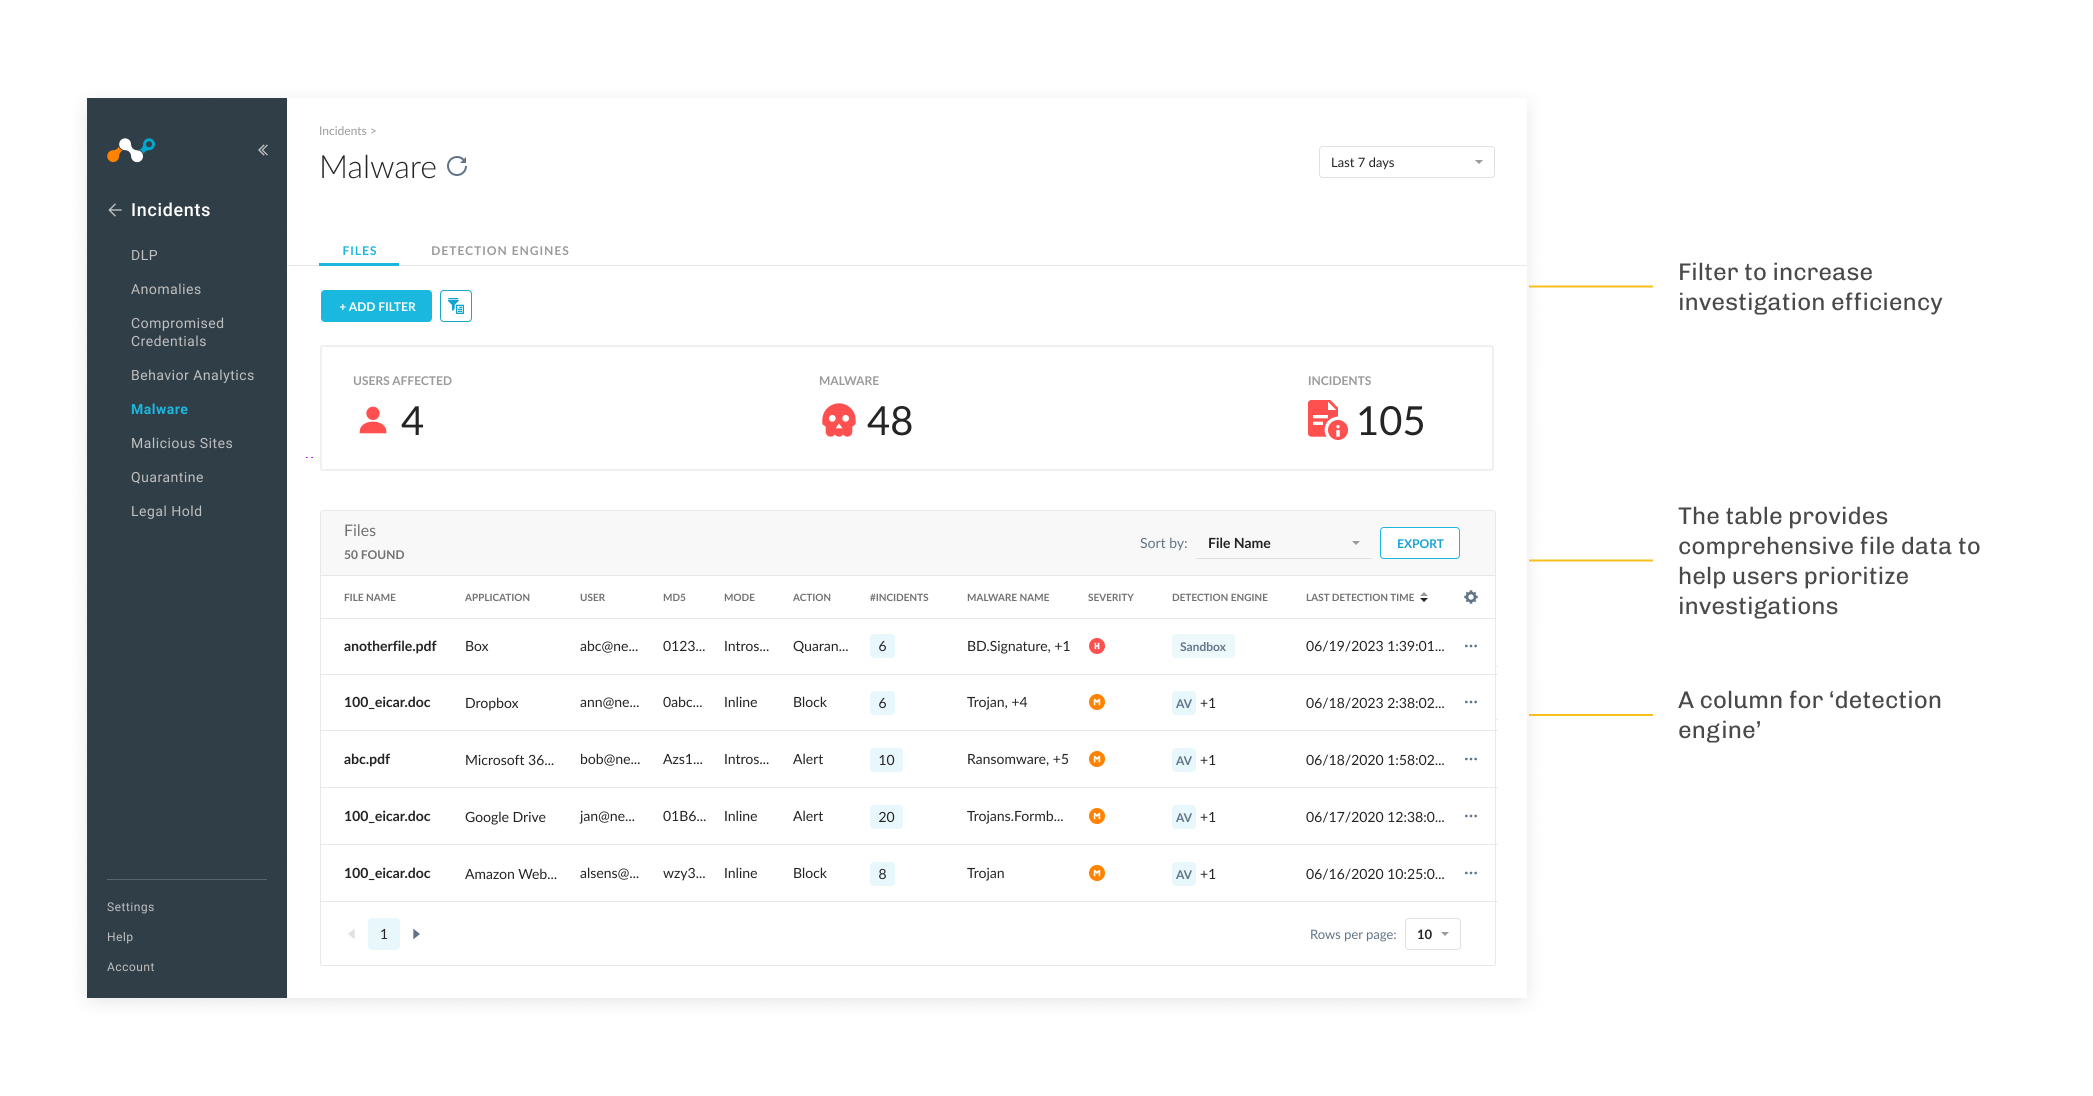The width and height of the screenshot is (2093, 1096).
Task: Go to next page arrow
Action: coord(416,934)
